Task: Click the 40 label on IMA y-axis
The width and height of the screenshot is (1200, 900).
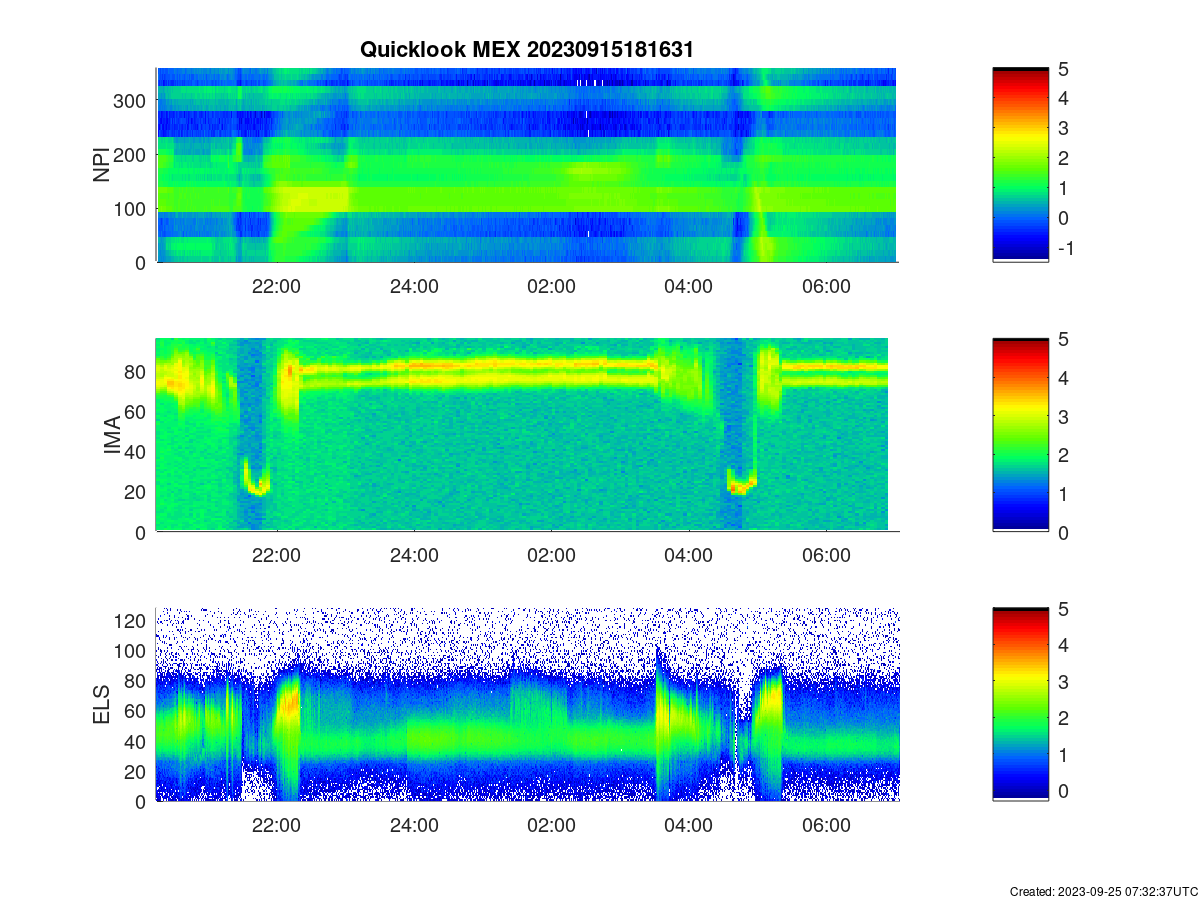Action: pyautogui.click(x=136, y=451)
